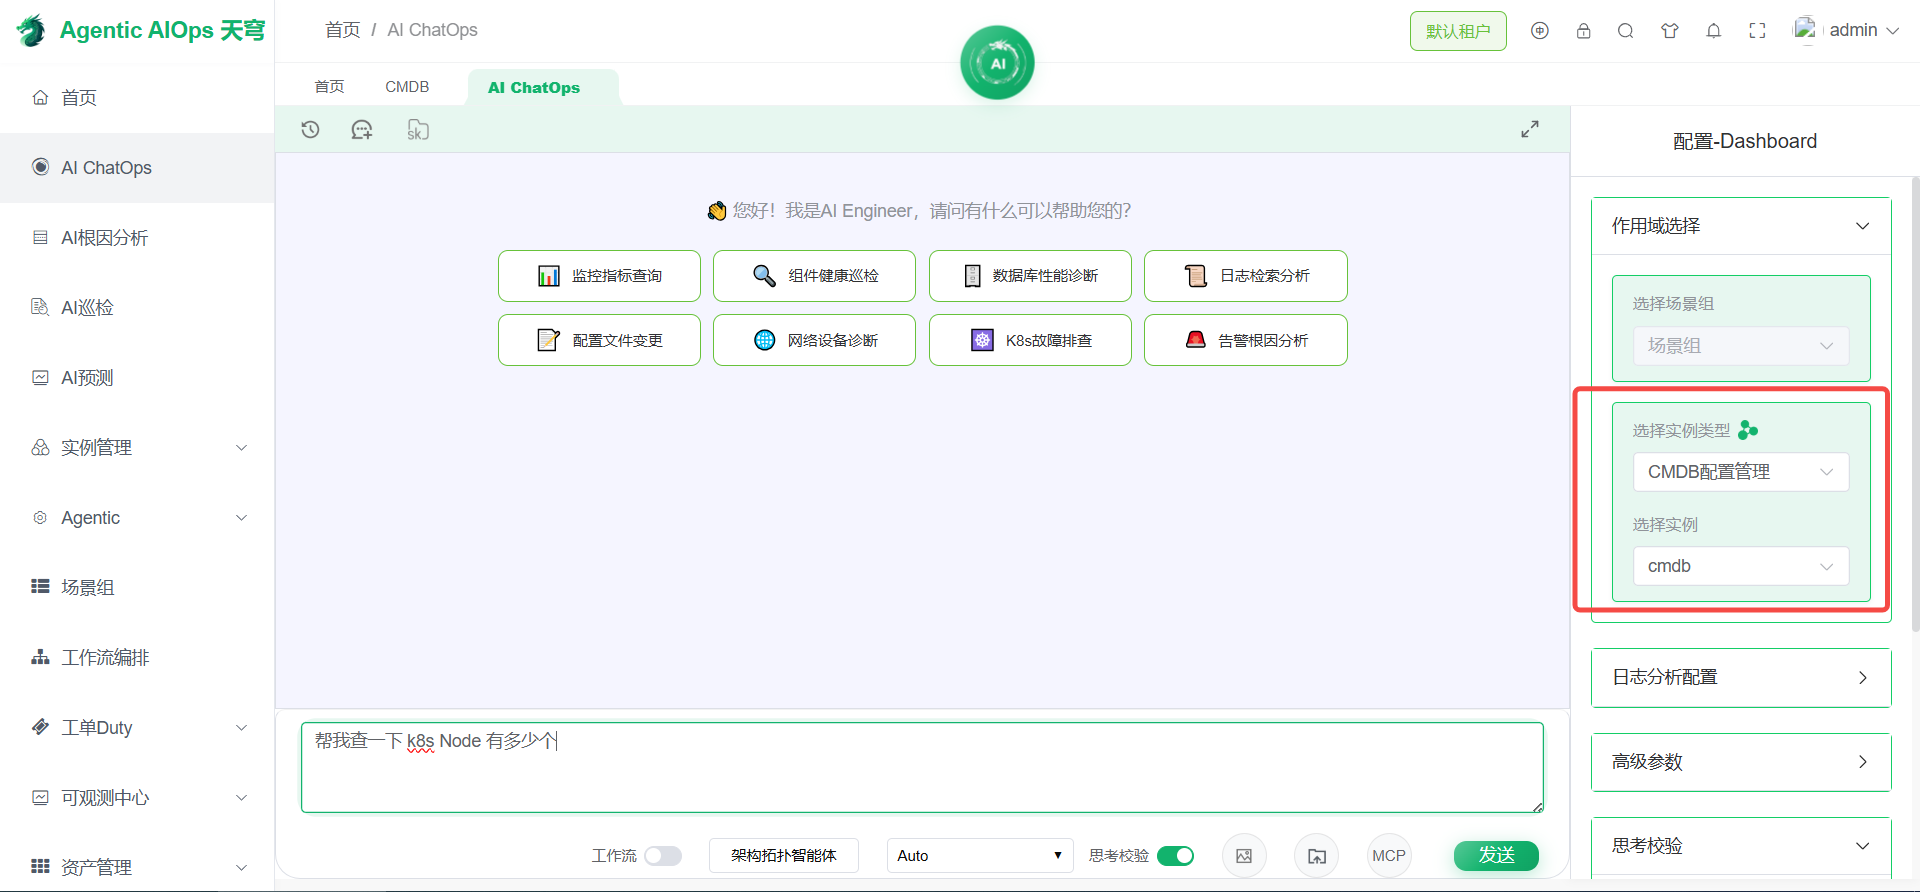Click the image upload icon button
Screen dimensions: 1920x892
1244,856
